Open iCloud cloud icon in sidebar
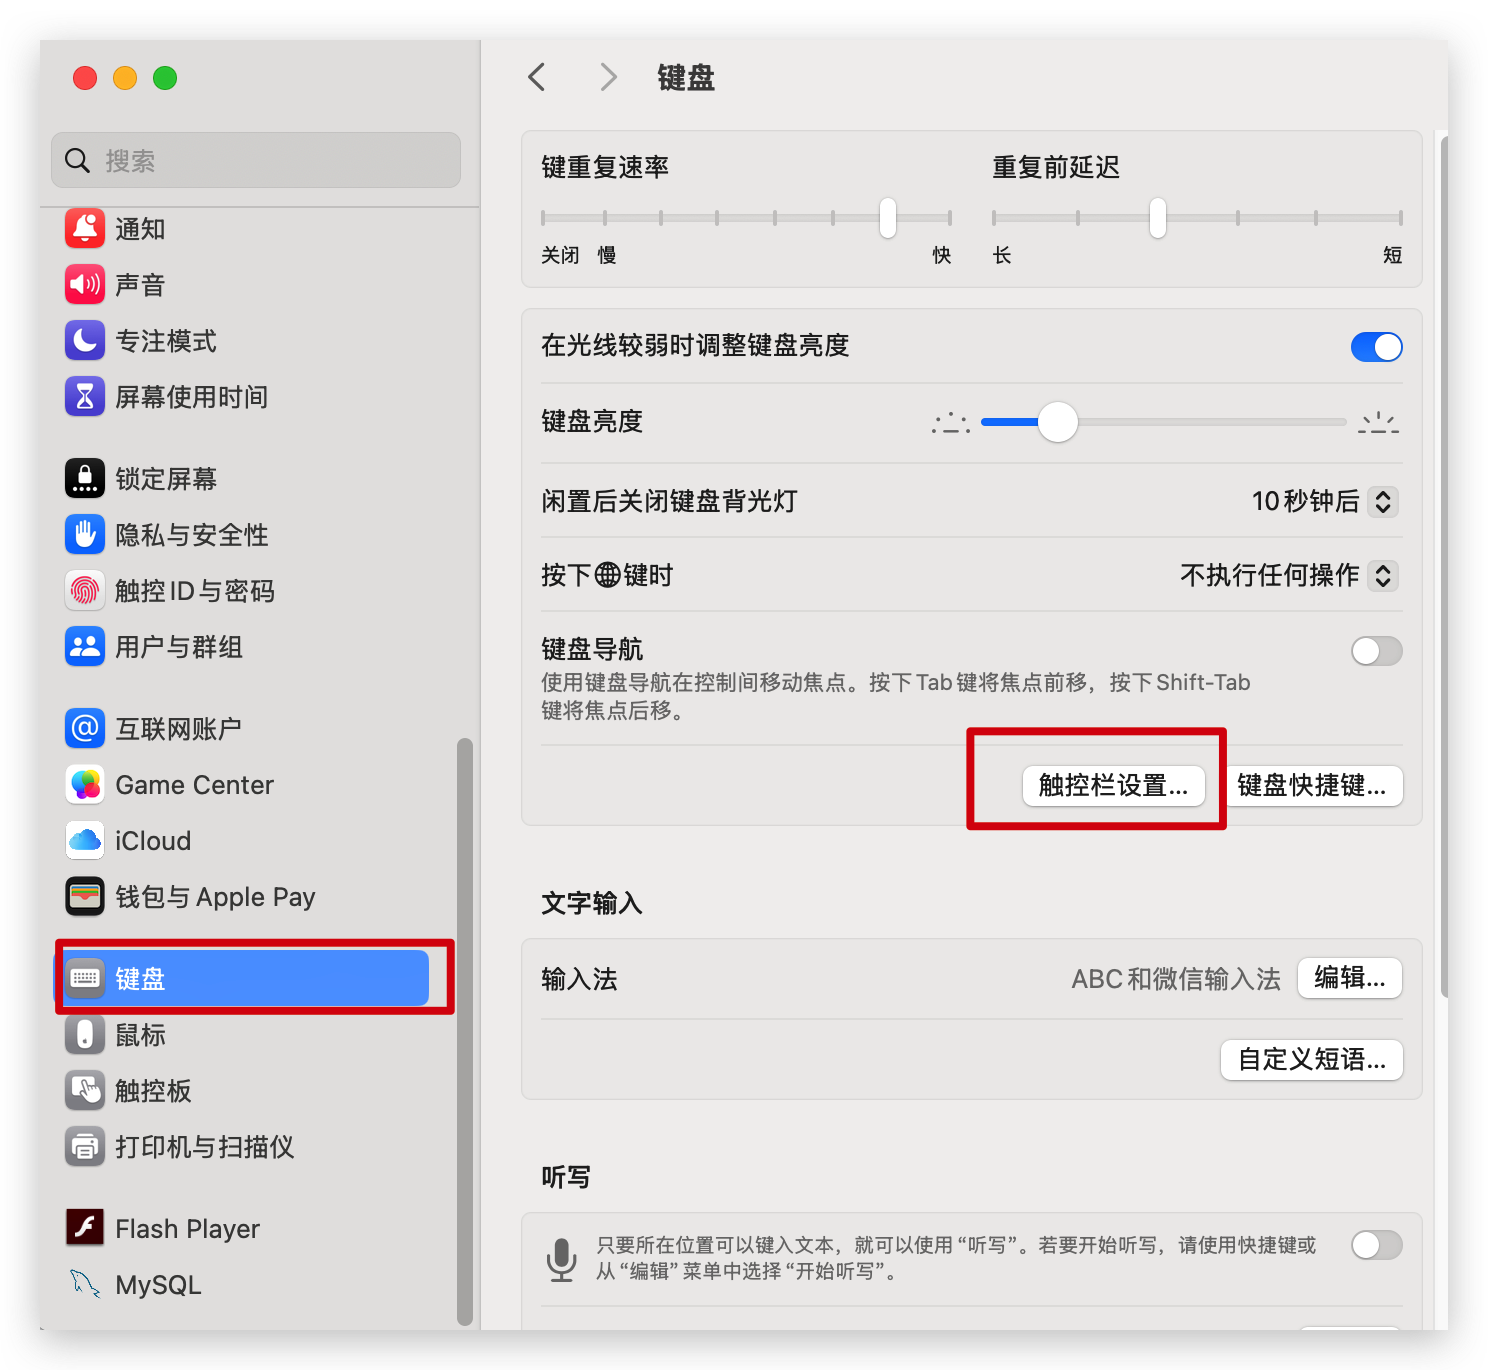This screenshot has width=1488, height=1370. click(85, 841)
